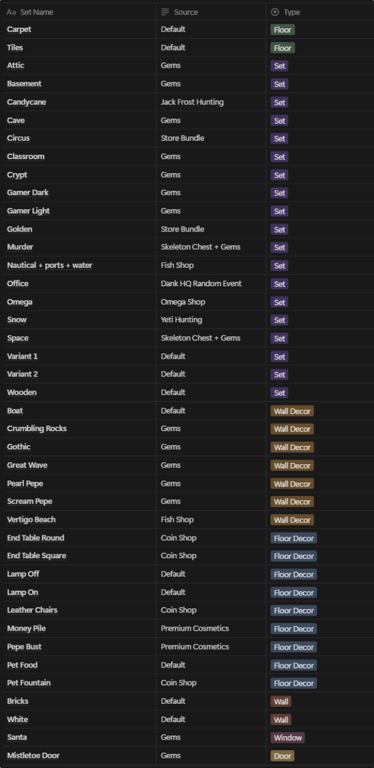Open the Nautical + ports + water entry
374x768 pixels.
(x=49, y=265)
